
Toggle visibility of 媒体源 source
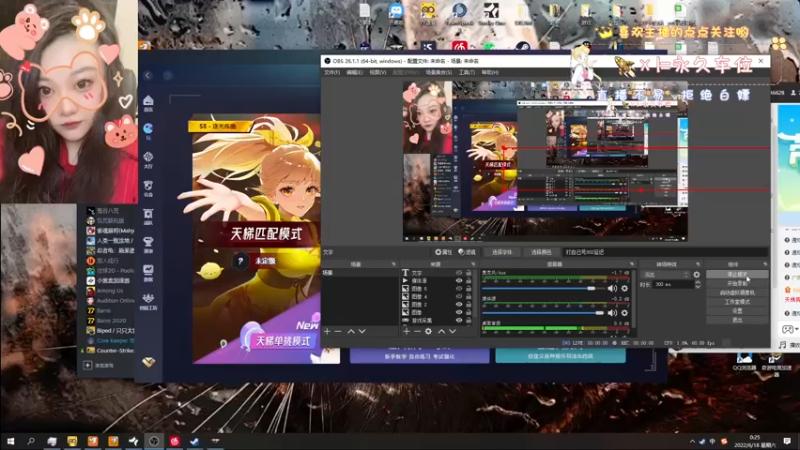tap(459, 281)
